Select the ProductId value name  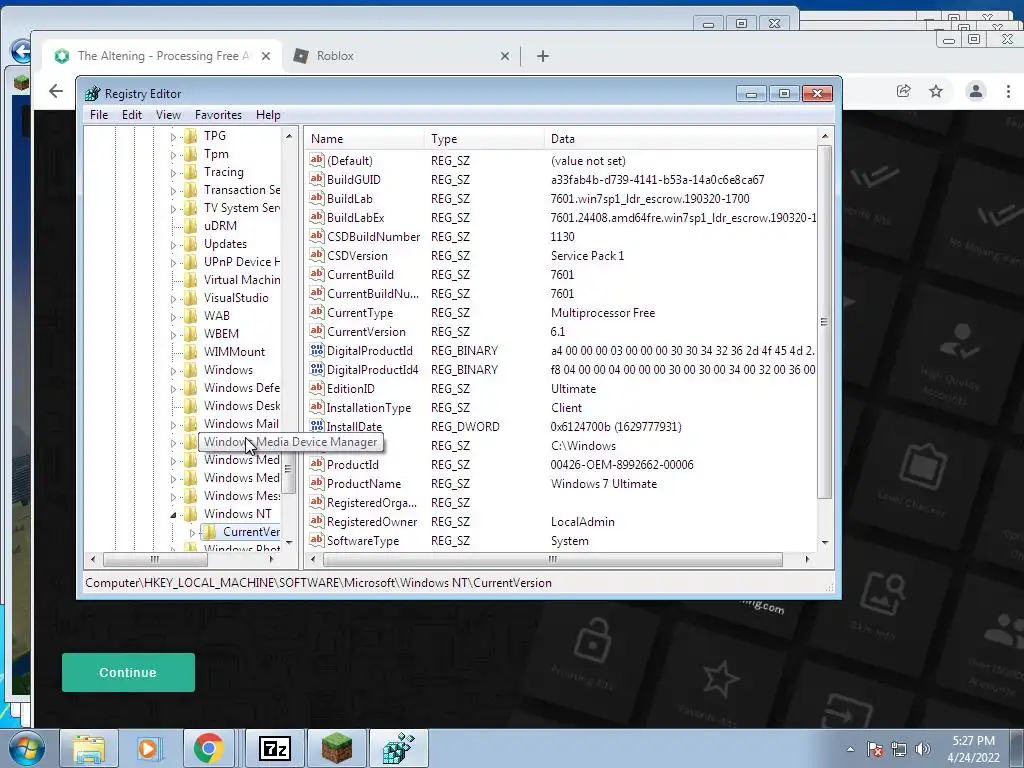(353, 465)
